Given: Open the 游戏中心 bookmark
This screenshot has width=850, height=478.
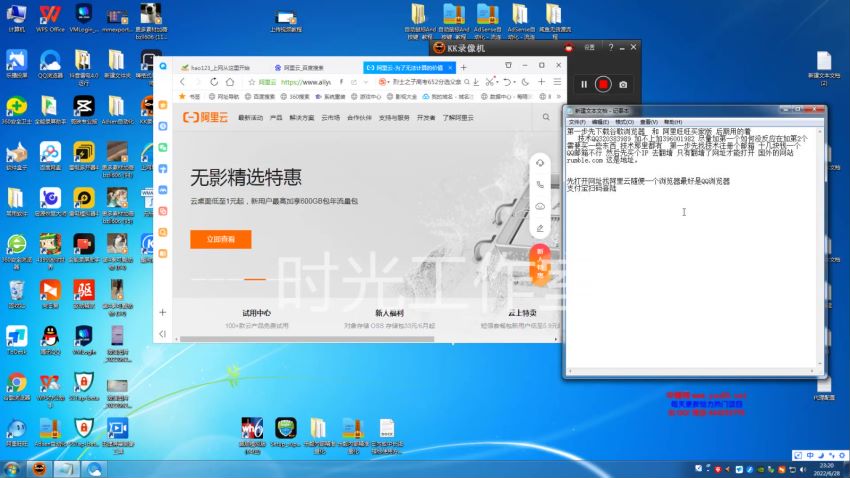Looking at the screenshot, I should [366, 96].
